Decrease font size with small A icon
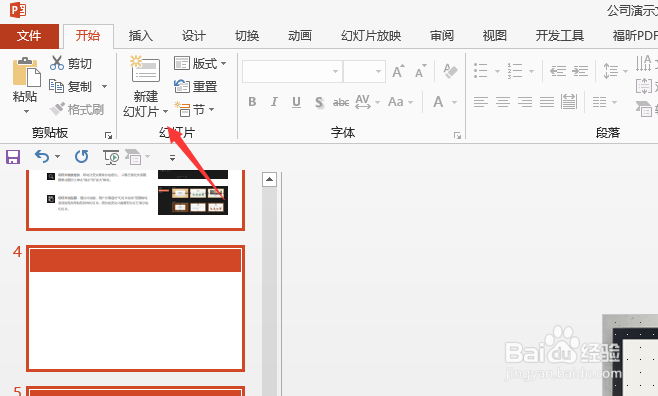 [x=420, y=71]
